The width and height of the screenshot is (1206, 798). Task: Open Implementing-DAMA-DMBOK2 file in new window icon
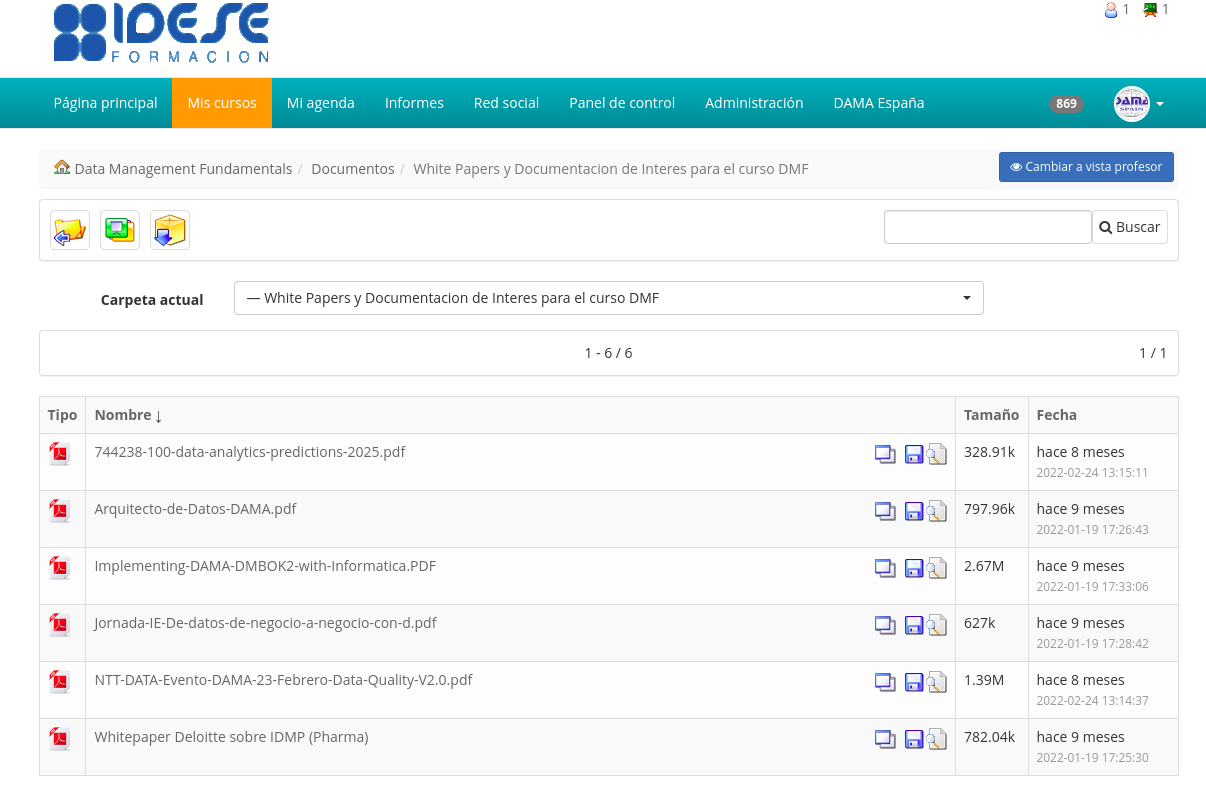click(x=885, y=568)
